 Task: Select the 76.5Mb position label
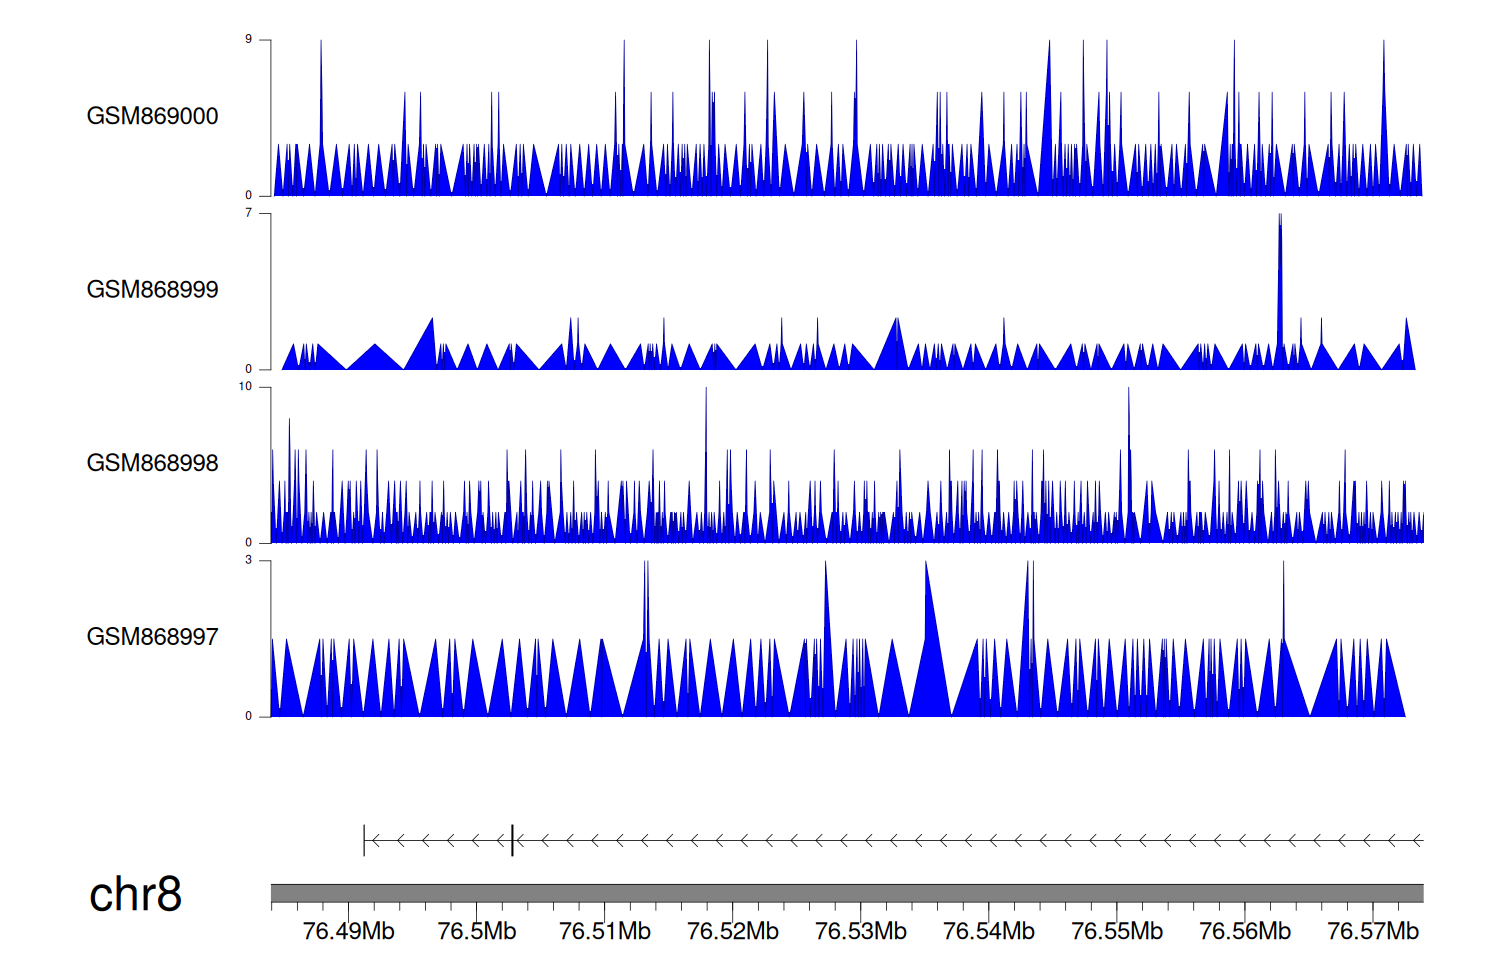click(x=477, y=931)
